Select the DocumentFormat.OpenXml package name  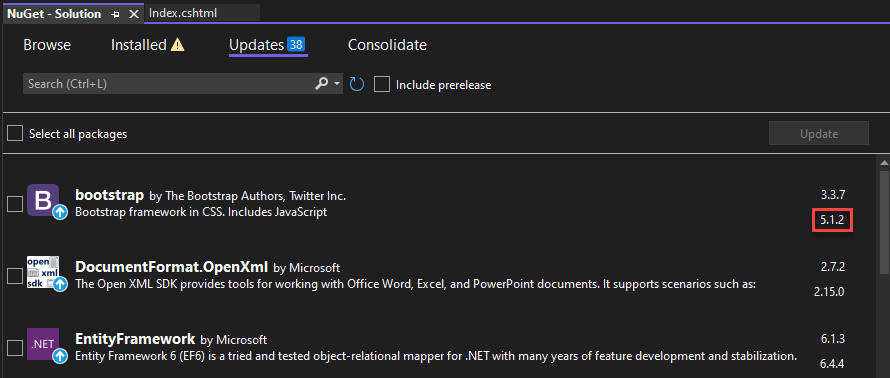point(171,266)
